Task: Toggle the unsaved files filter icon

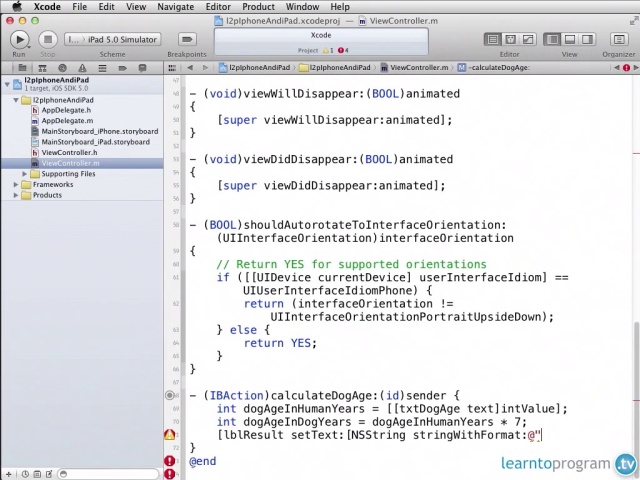Action: (49, 474)
